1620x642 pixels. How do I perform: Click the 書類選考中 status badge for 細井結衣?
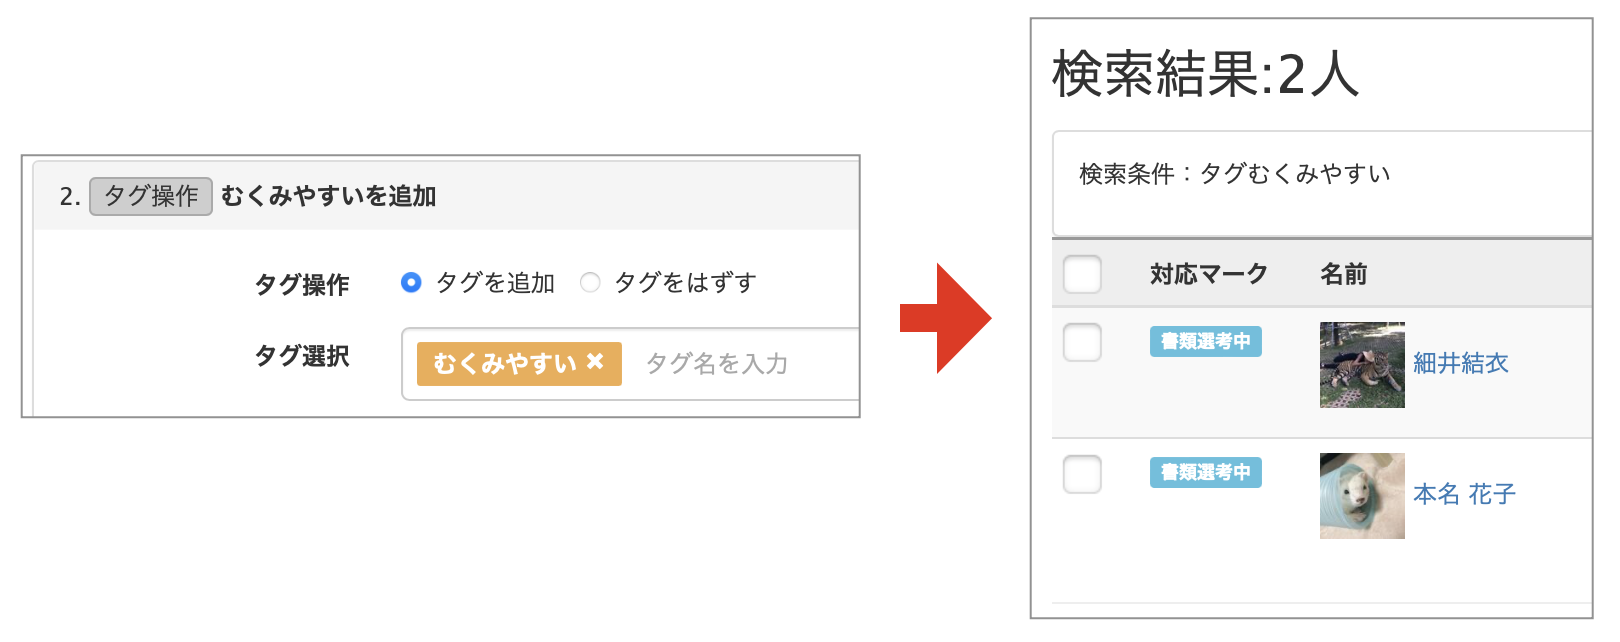[1205, 342]
